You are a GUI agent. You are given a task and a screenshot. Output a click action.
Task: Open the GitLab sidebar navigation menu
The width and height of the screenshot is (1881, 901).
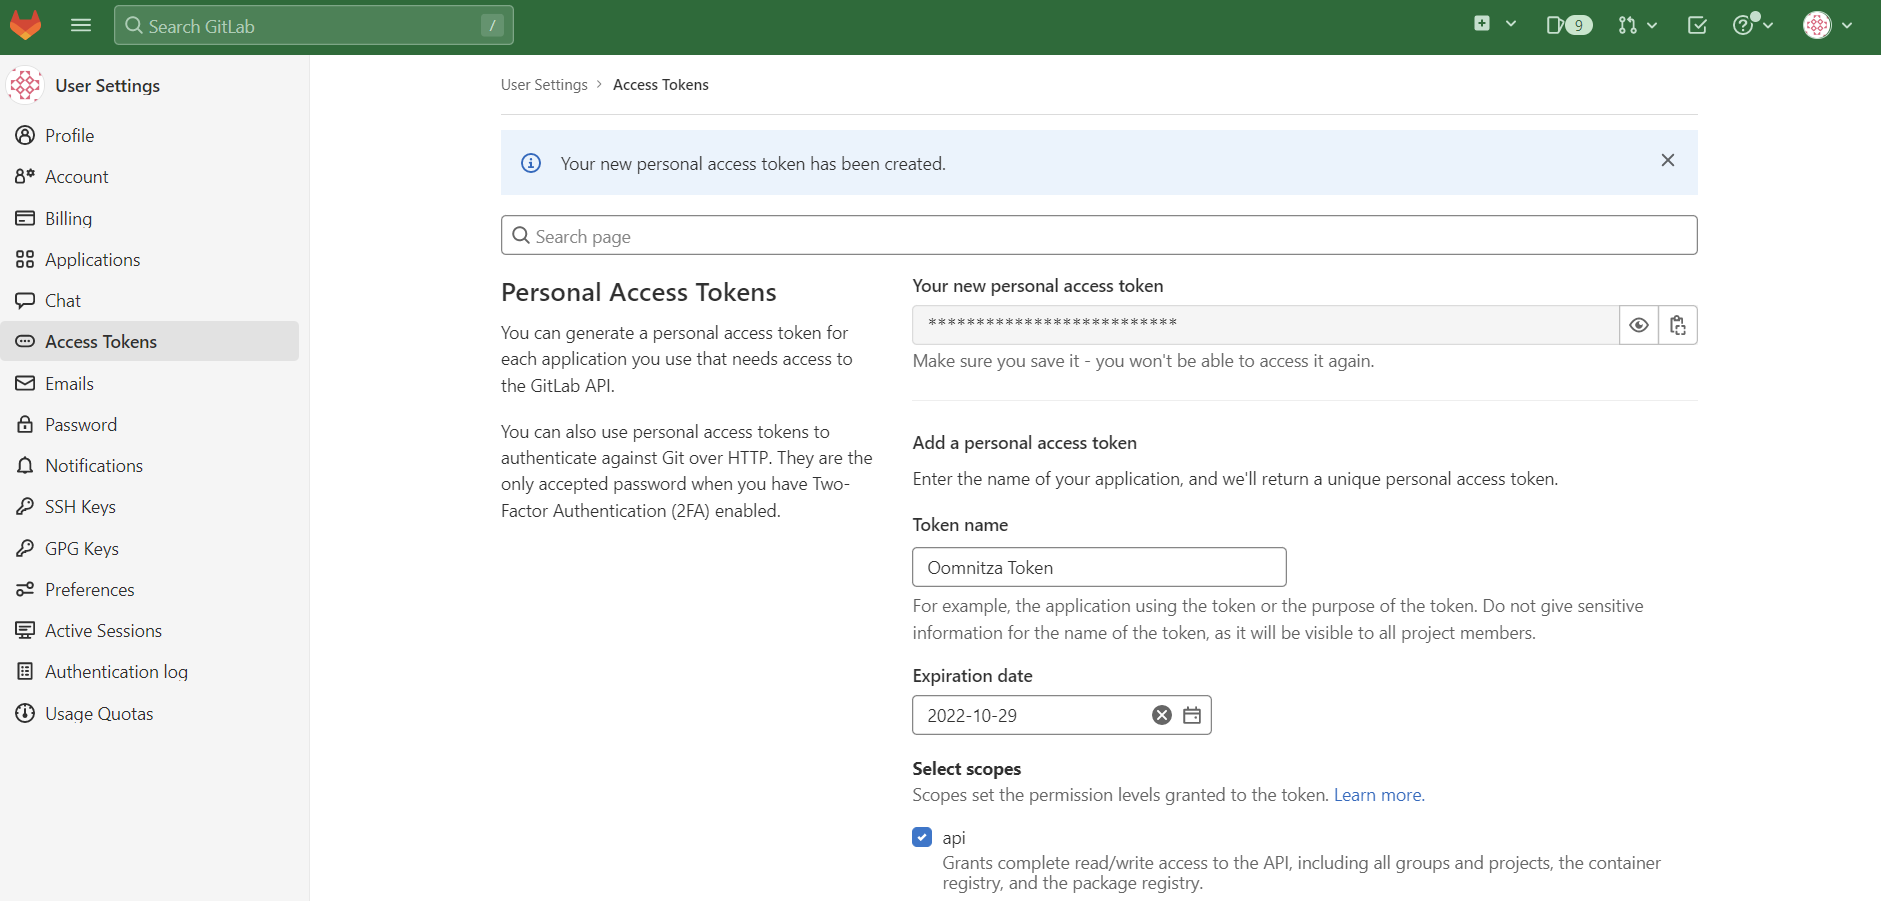(80, 25)
